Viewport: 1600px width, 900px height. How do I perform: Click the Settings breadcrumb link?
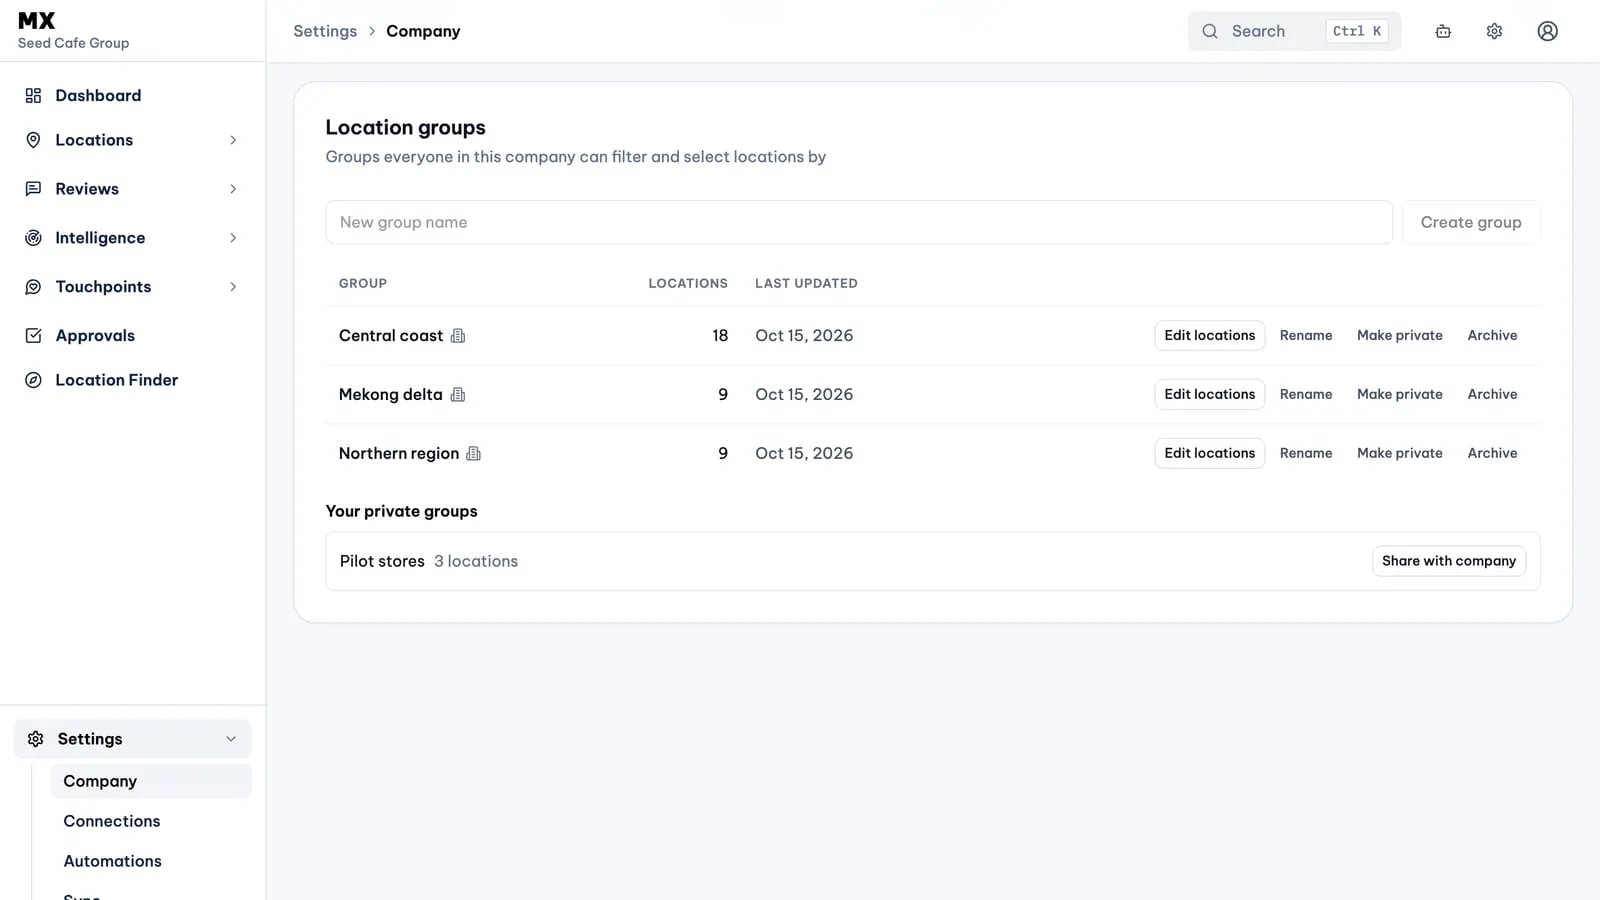click(x=325, y=31)
